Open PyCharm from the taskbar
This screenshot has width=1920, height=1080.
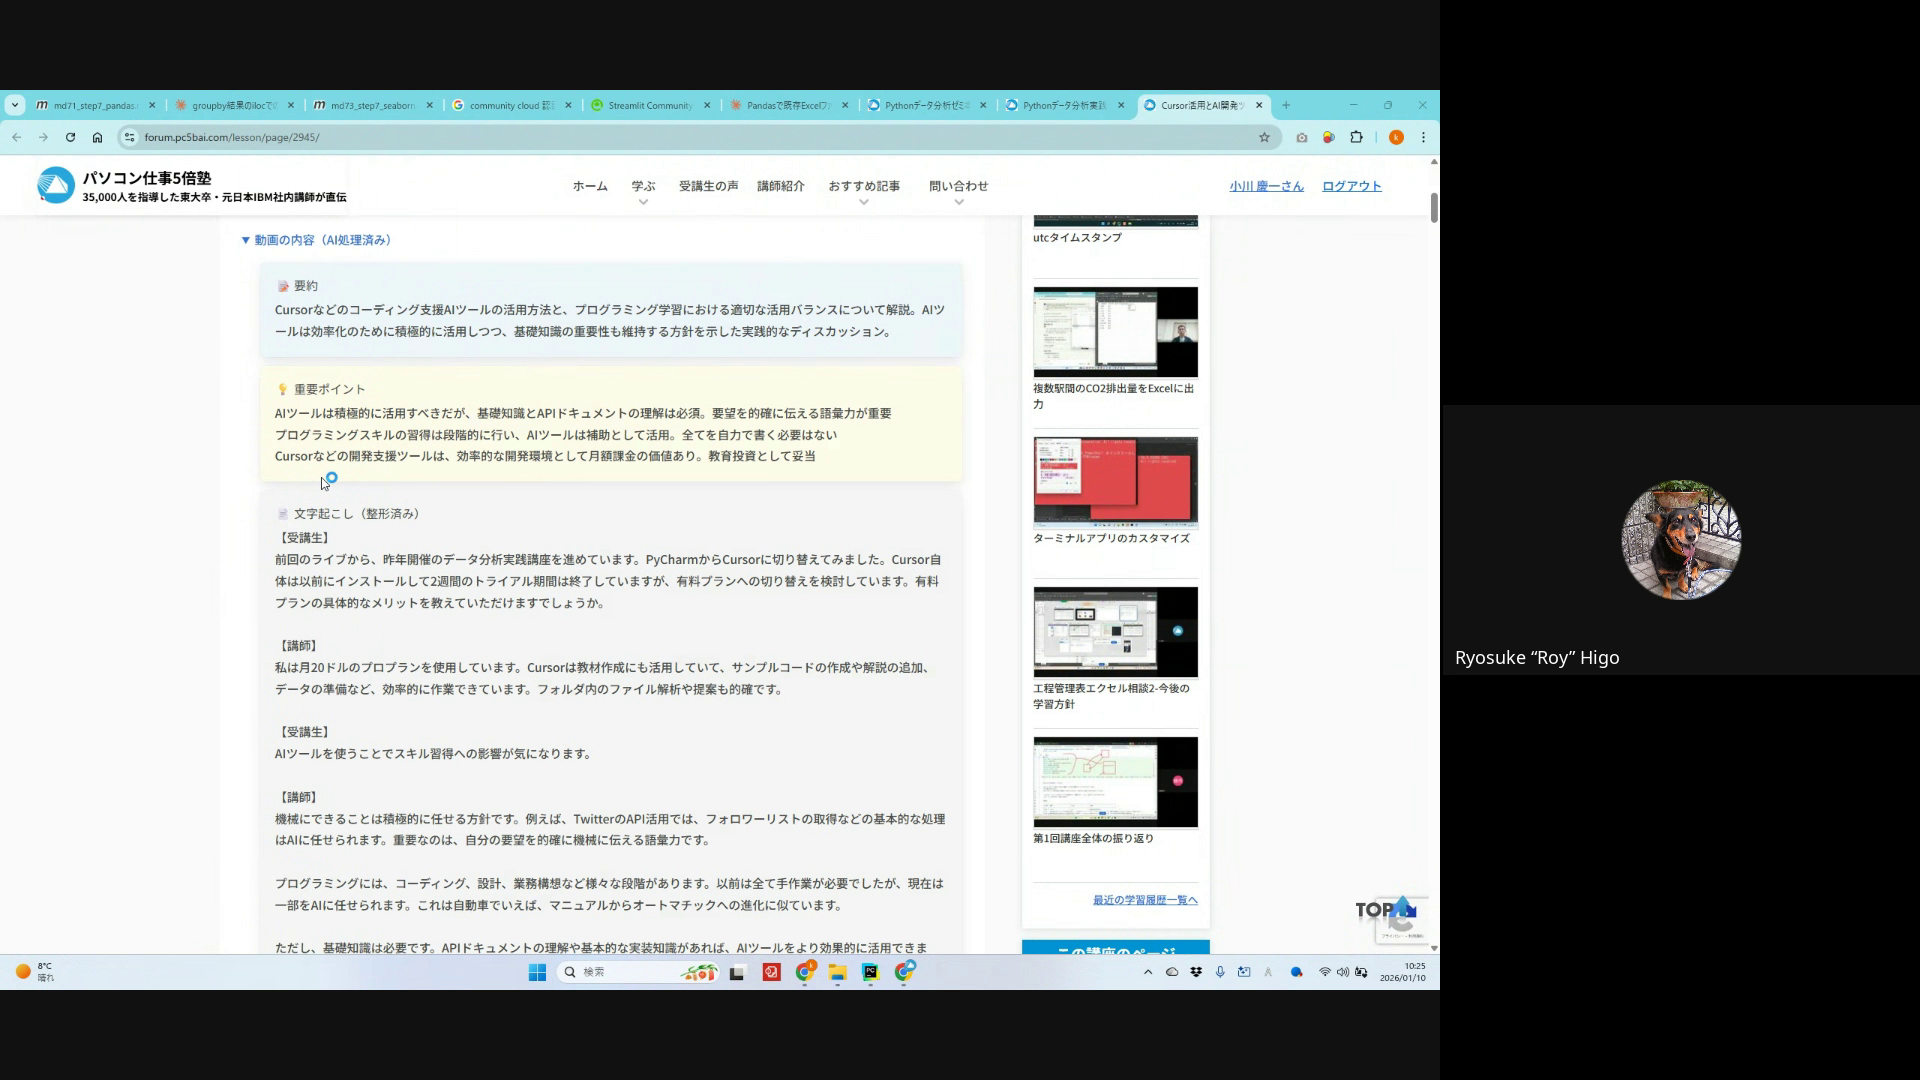click(x=870, y=972)
